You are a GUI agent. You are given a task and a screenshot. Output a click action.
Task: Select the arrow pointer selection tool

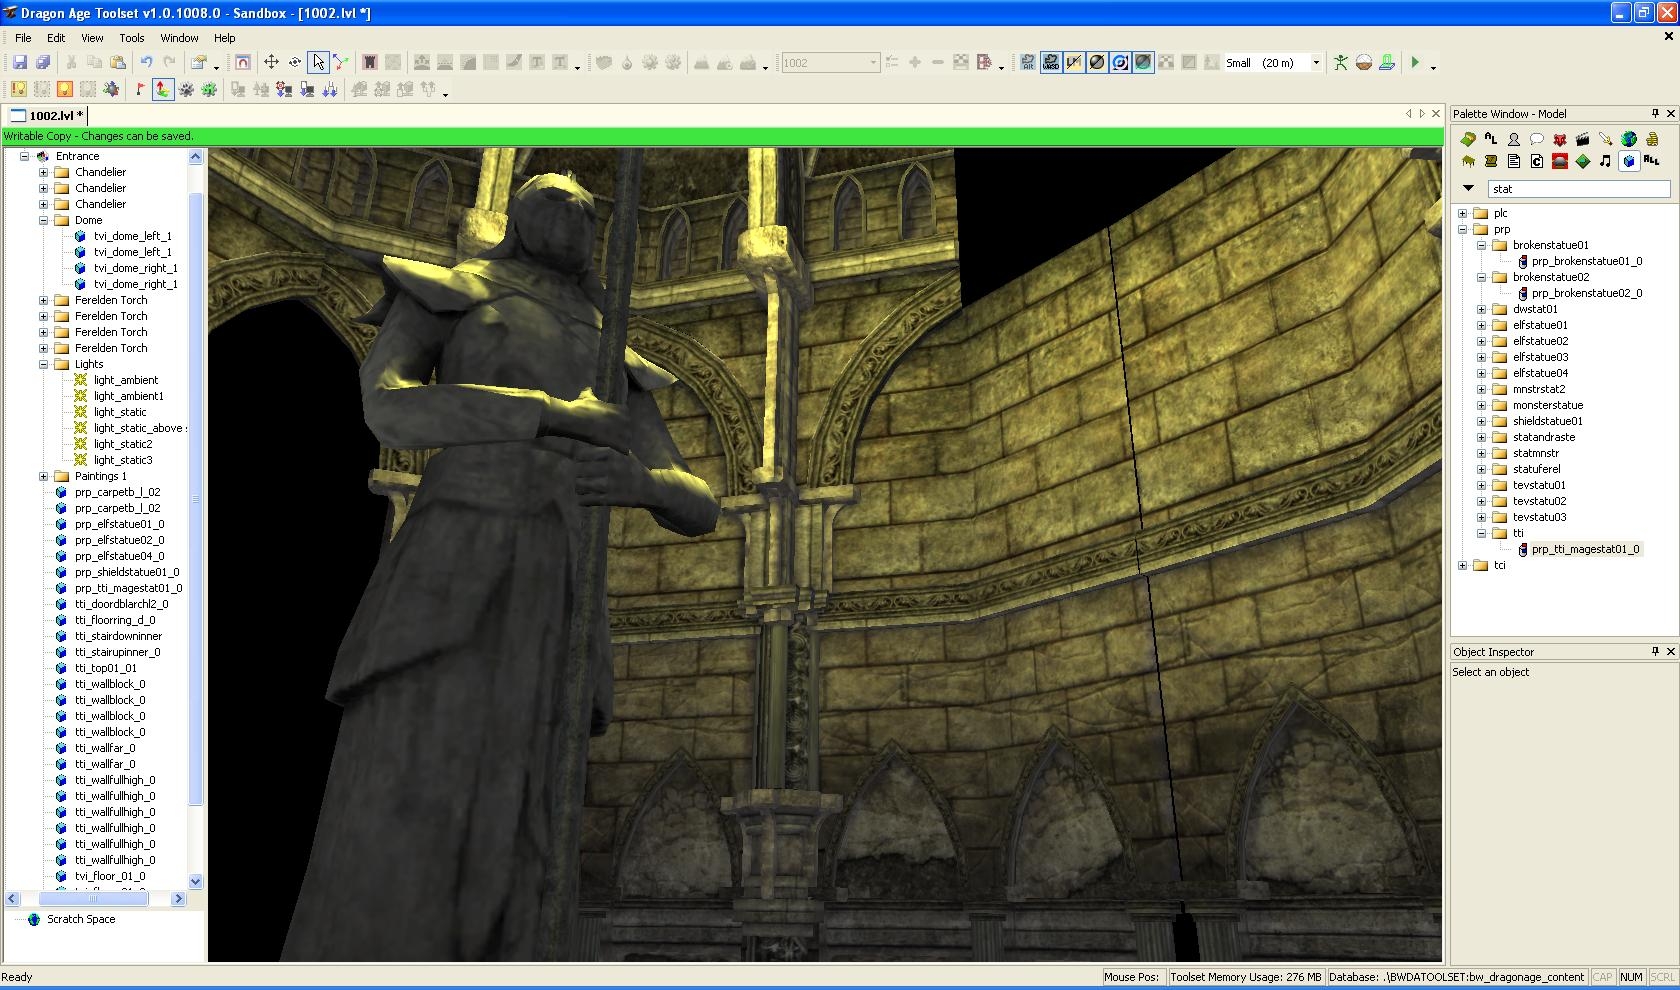[x=318, y=62]
